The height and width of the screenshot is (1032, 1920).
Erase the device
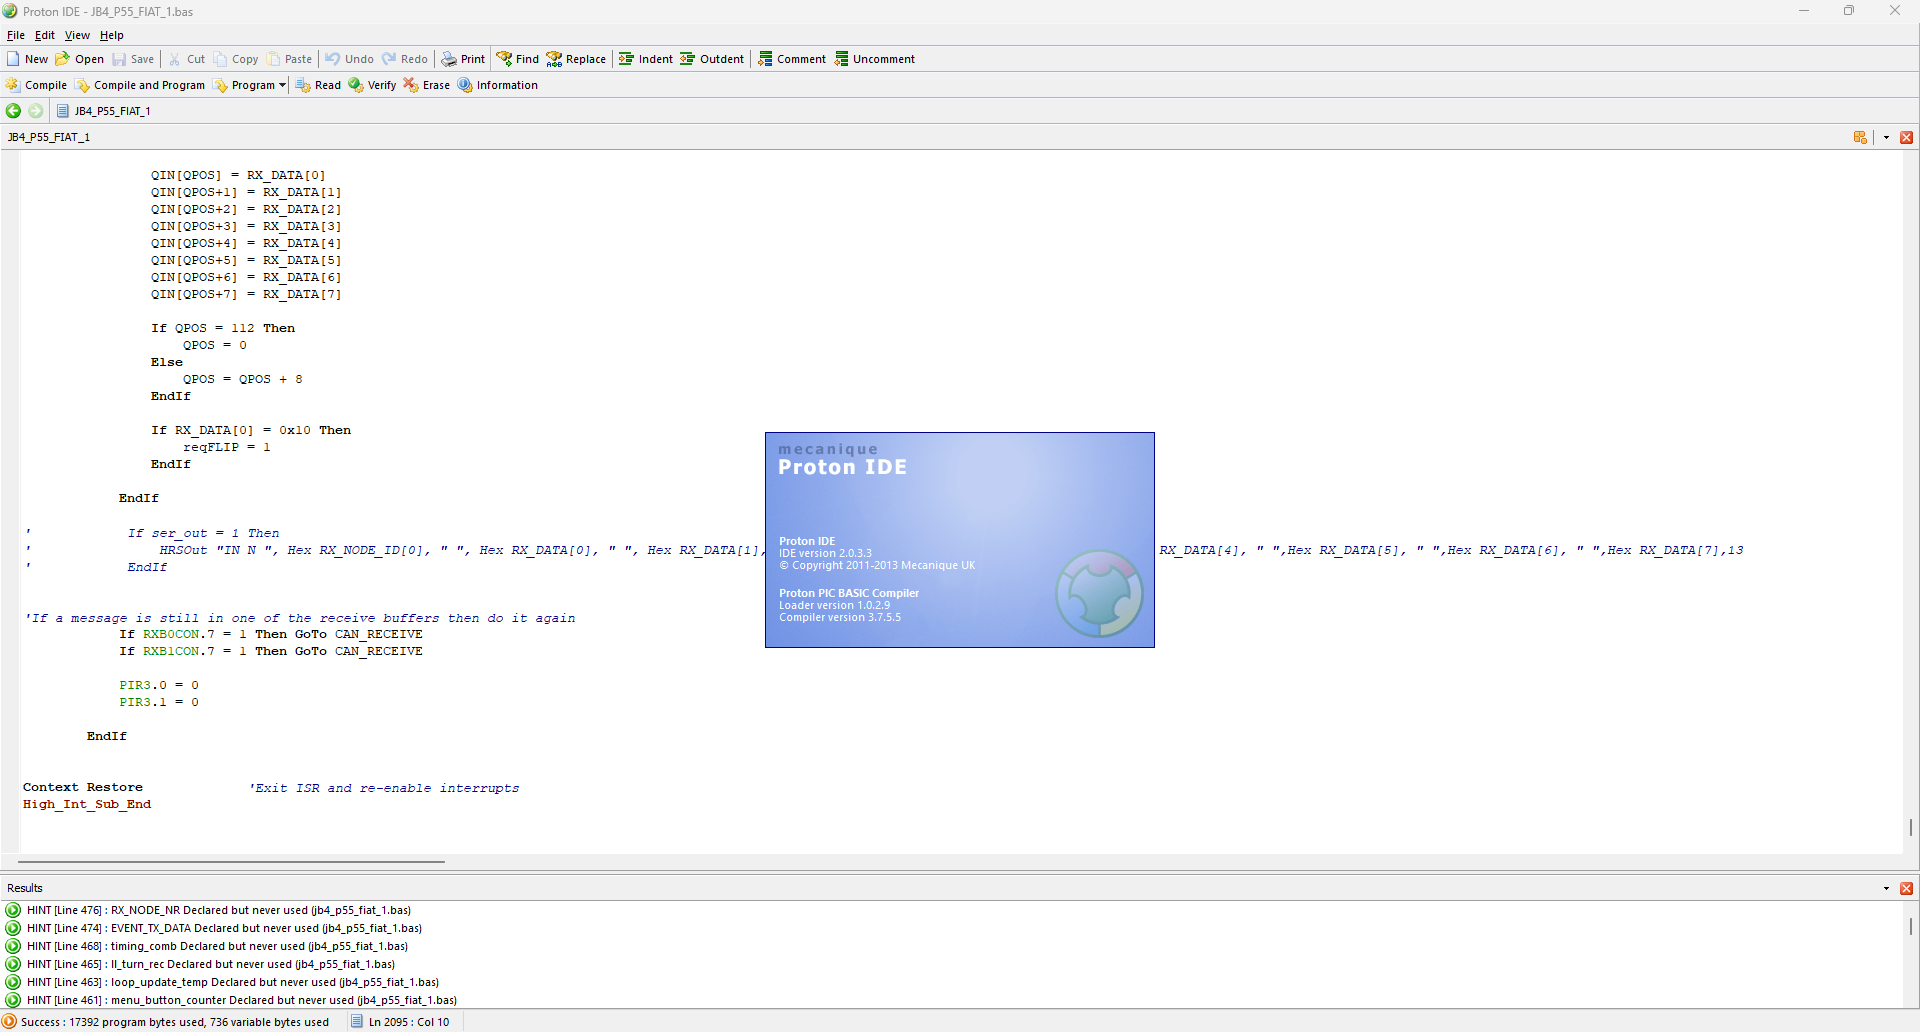pyautogui.click(x=426, y=85)
